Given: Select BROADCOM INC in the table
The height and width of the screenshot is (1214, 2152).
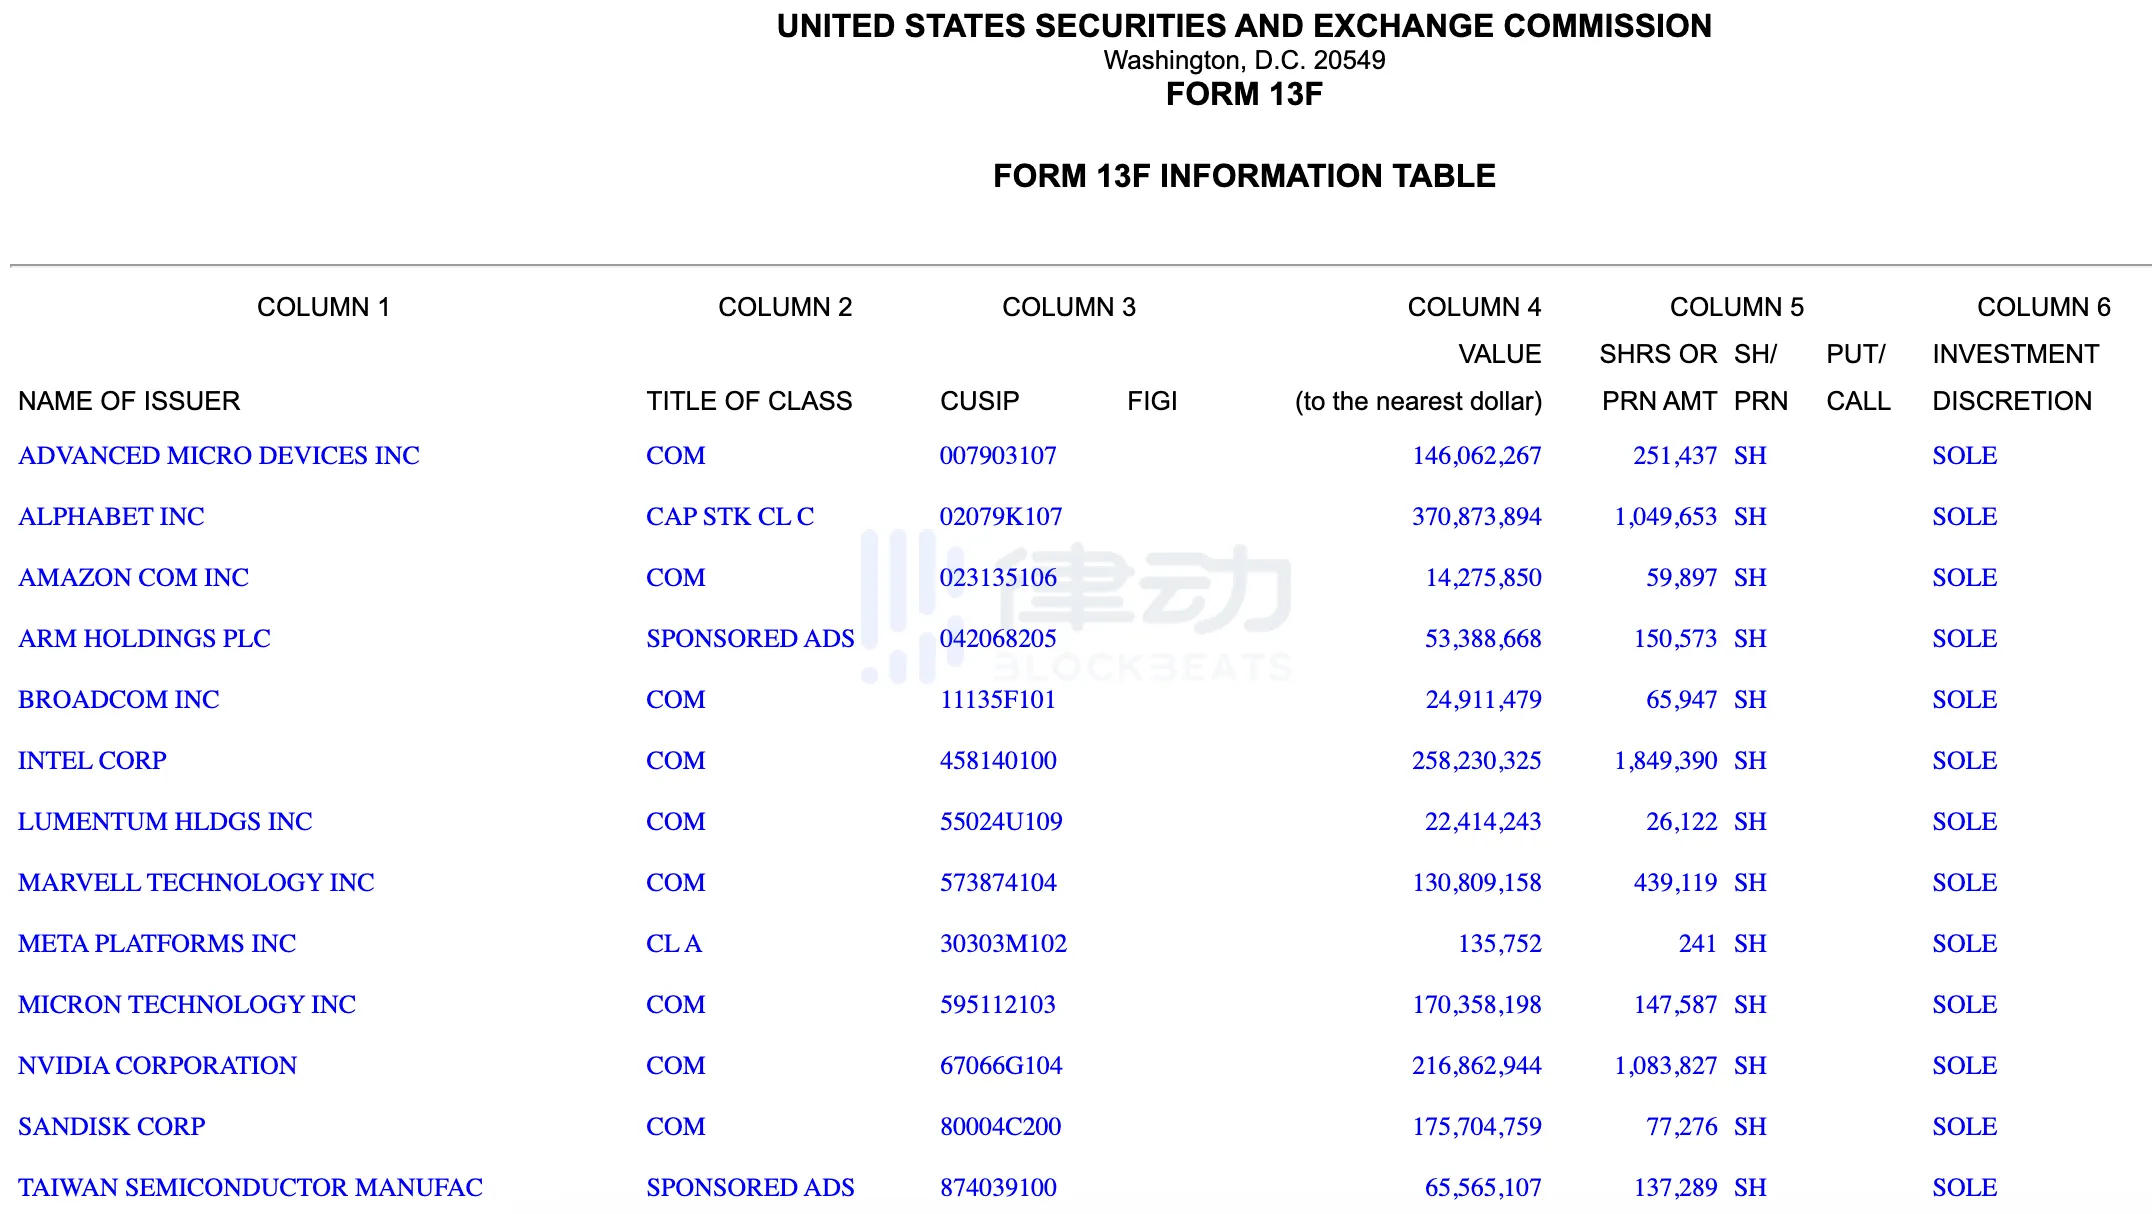Looking at the screenshot, I should click(x=118, y=700).
